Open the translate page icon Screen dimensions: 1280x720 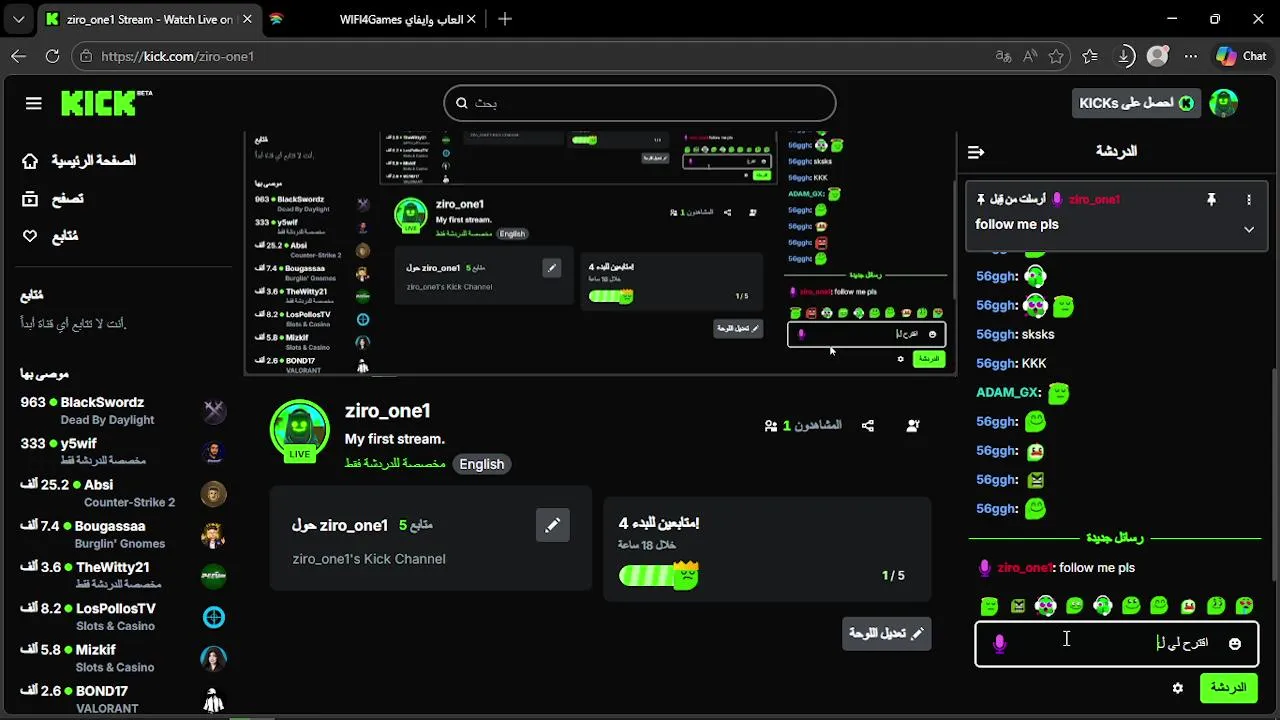click(x=1002, y=56)
